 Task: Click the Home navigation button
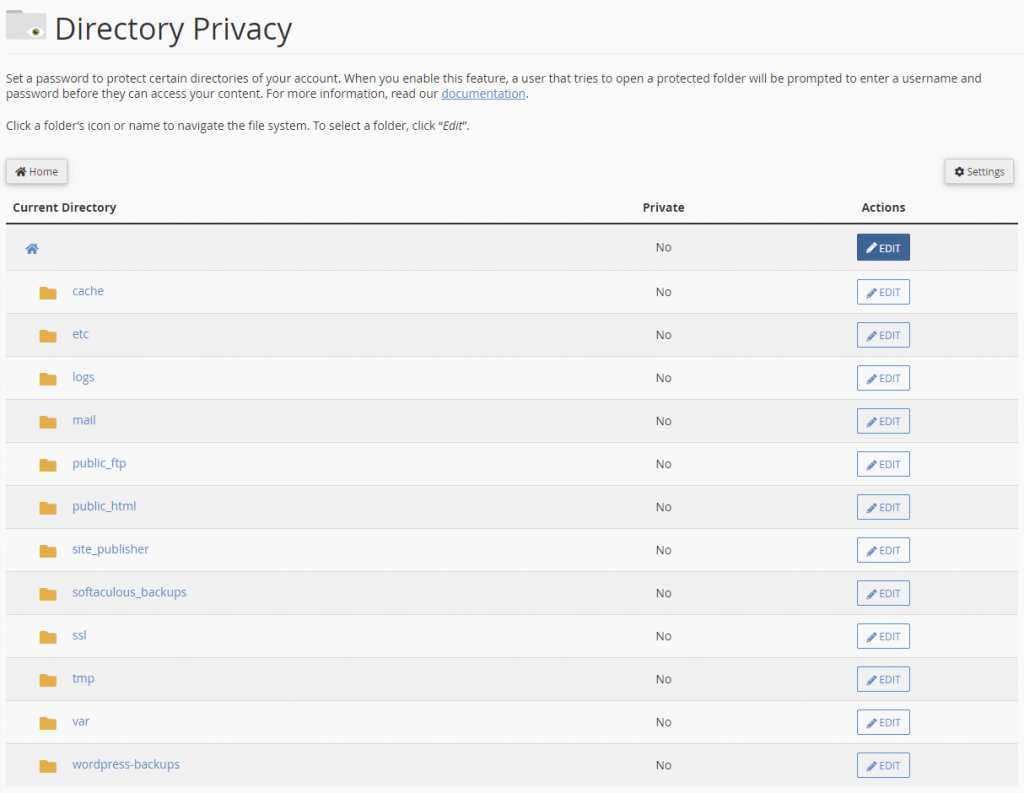click(36, 171)
